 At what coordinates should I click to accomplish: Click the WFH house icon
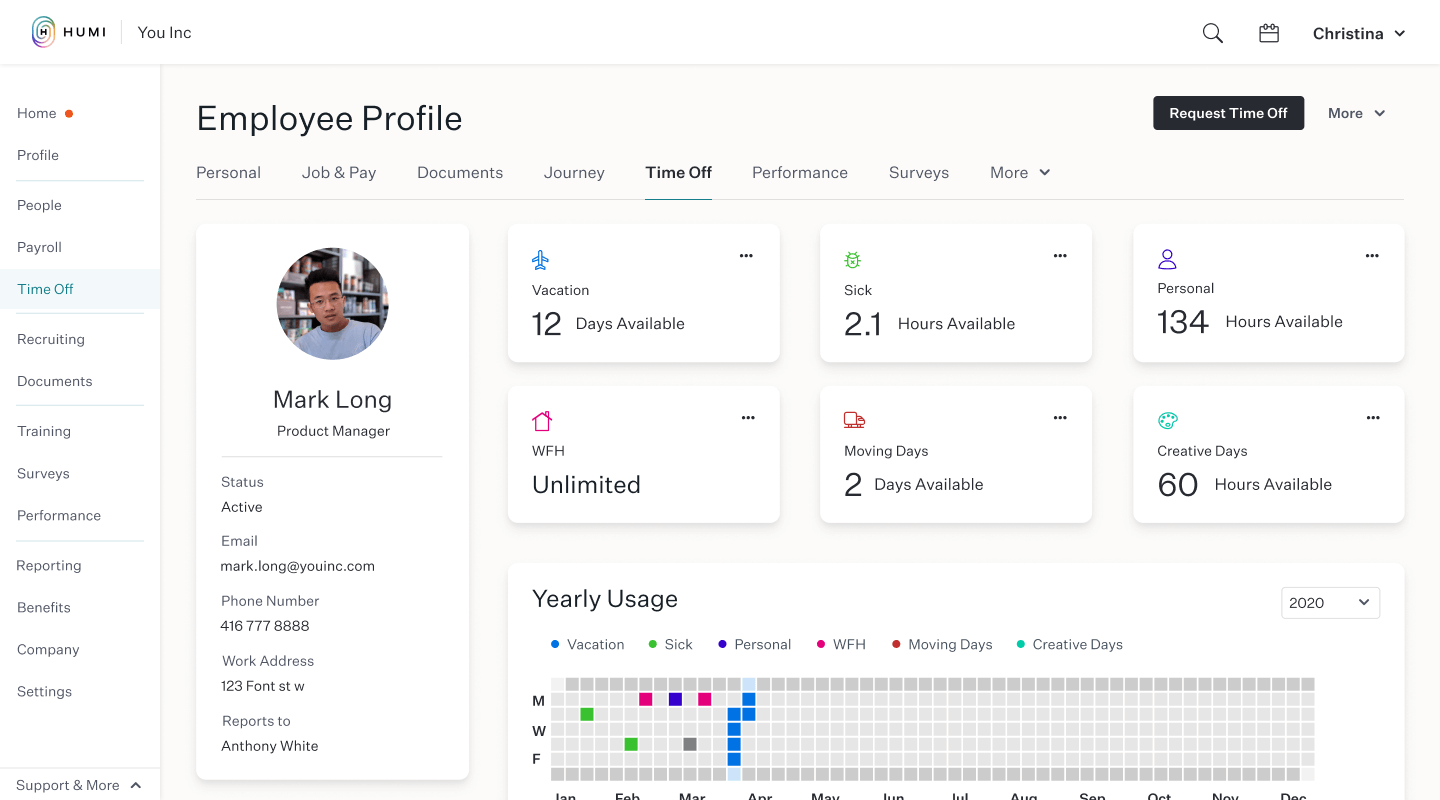click(541, 420)
